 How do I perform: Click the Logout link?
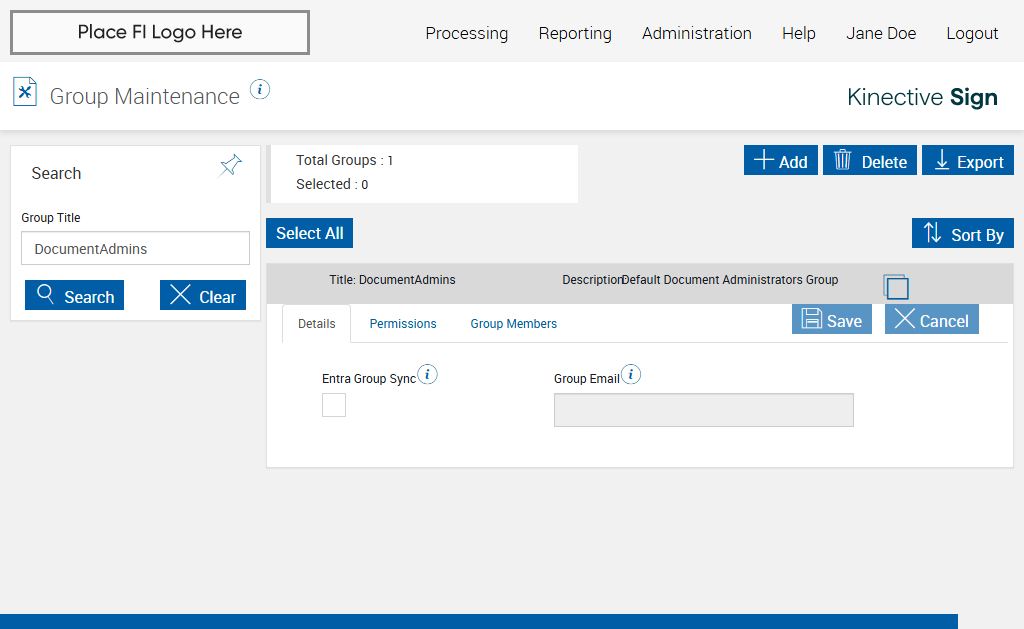972,33
